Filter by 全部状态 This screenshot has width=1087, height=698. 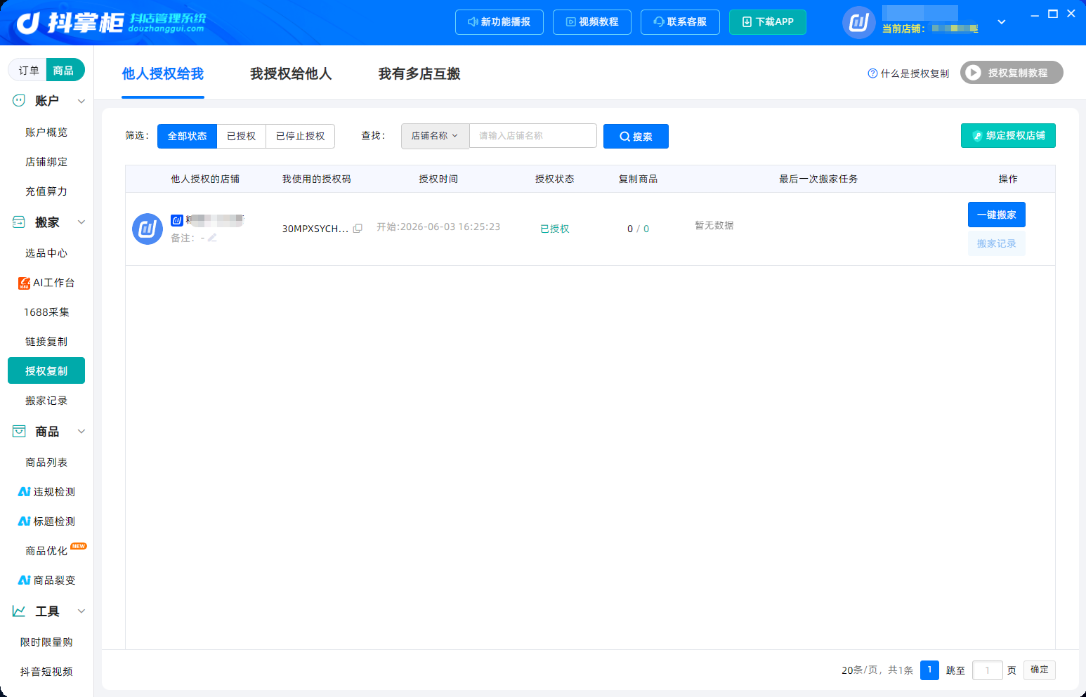pyautogui.click(x=187, y=137)
